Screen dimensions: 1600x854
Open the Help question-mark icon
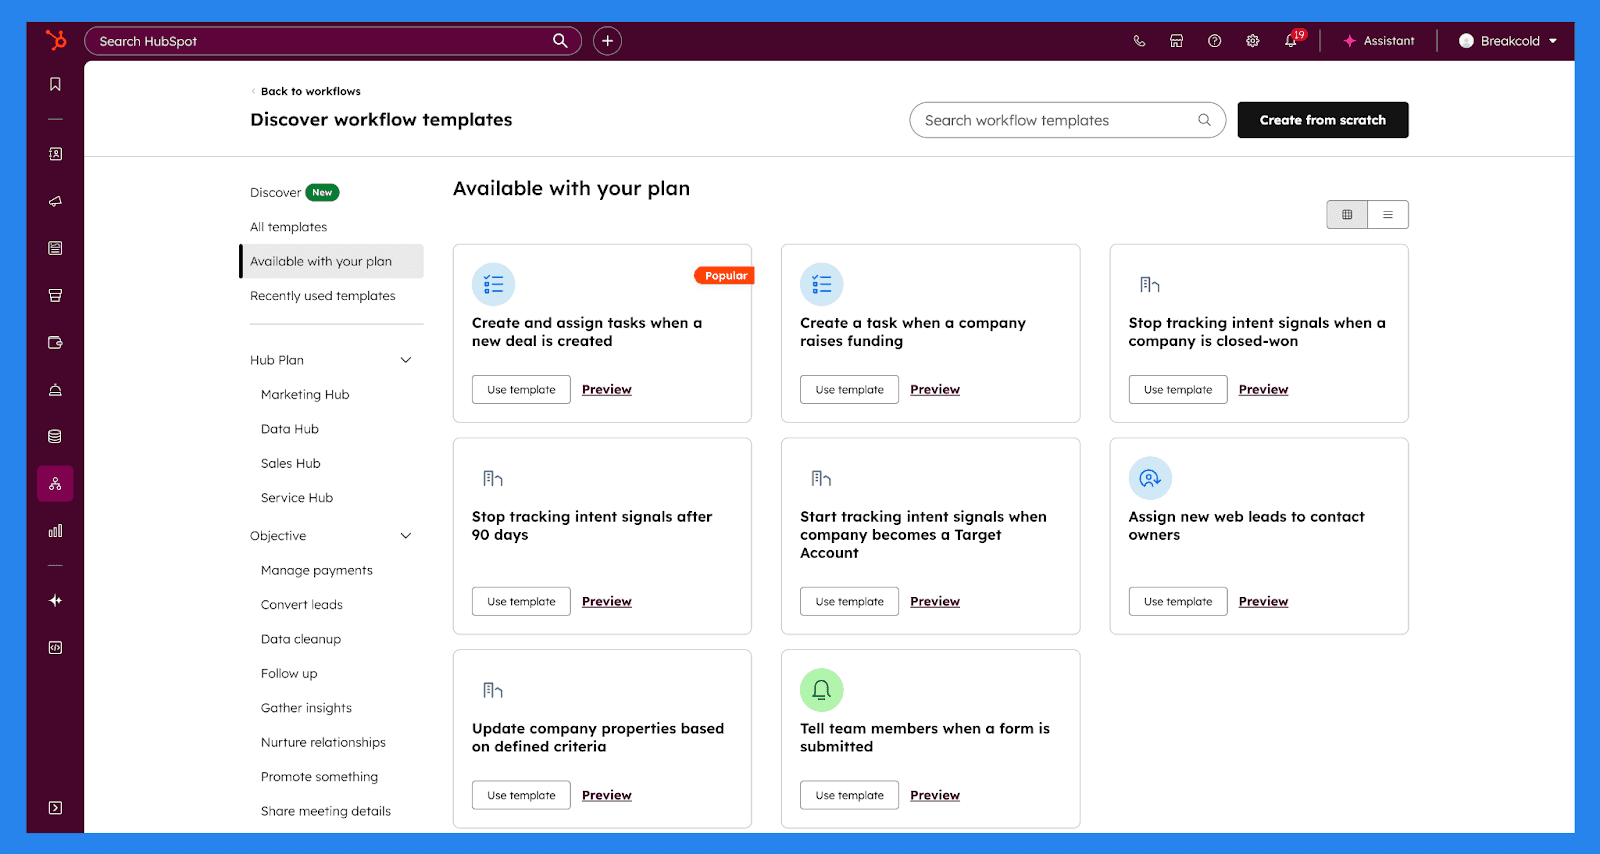[1214, 41]
